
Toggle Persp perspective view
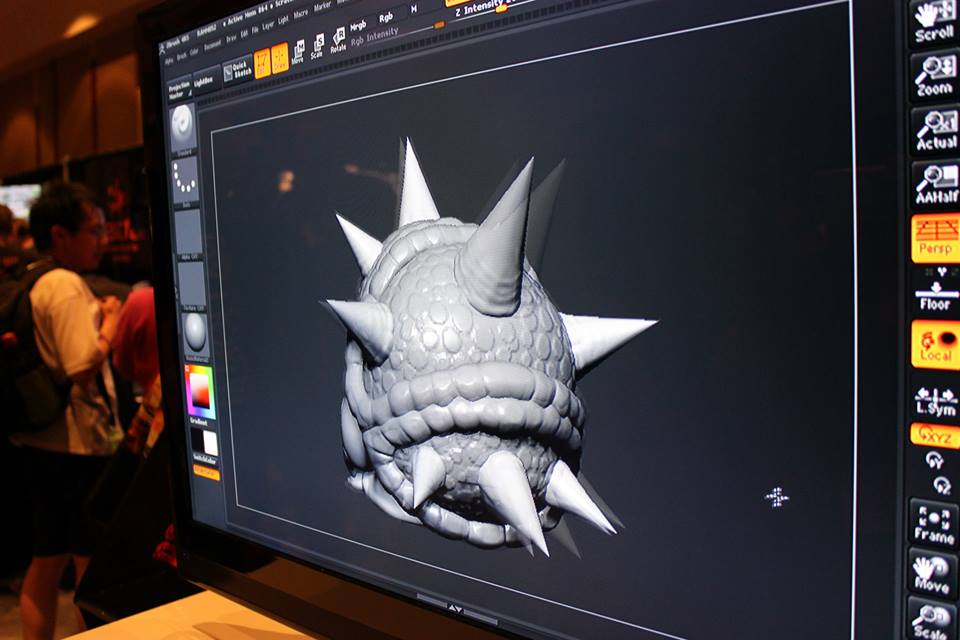click(935, 238)
